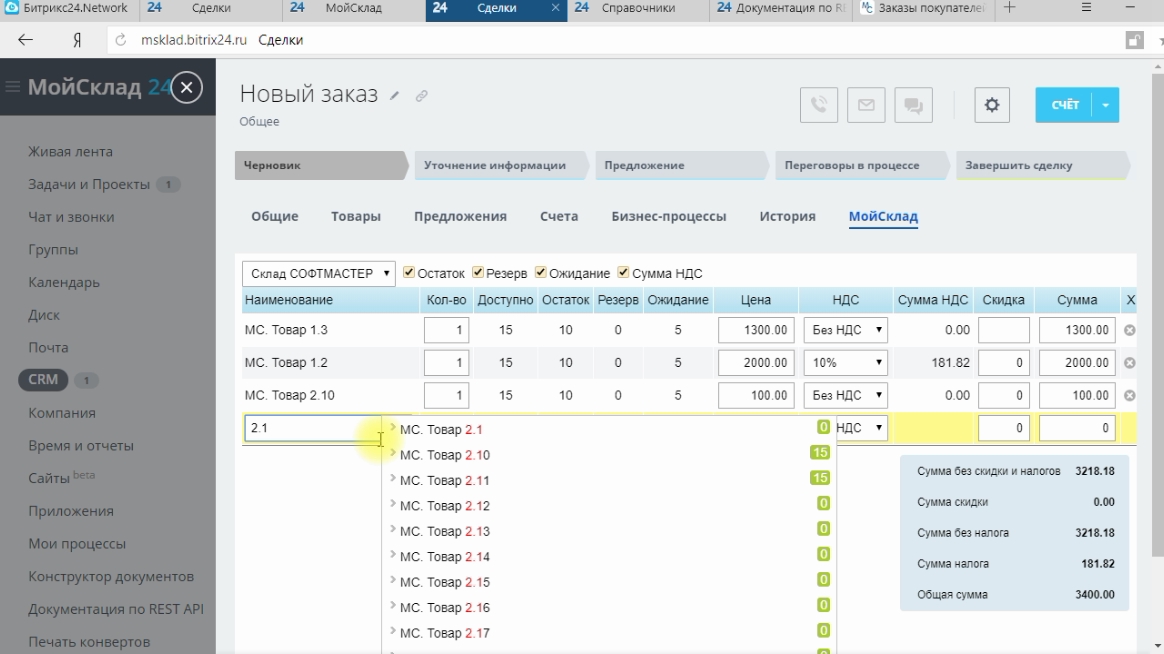This screenshot has height=654, width=1164.
Task: Open the settings gear icon
Action: coord(991,105)
